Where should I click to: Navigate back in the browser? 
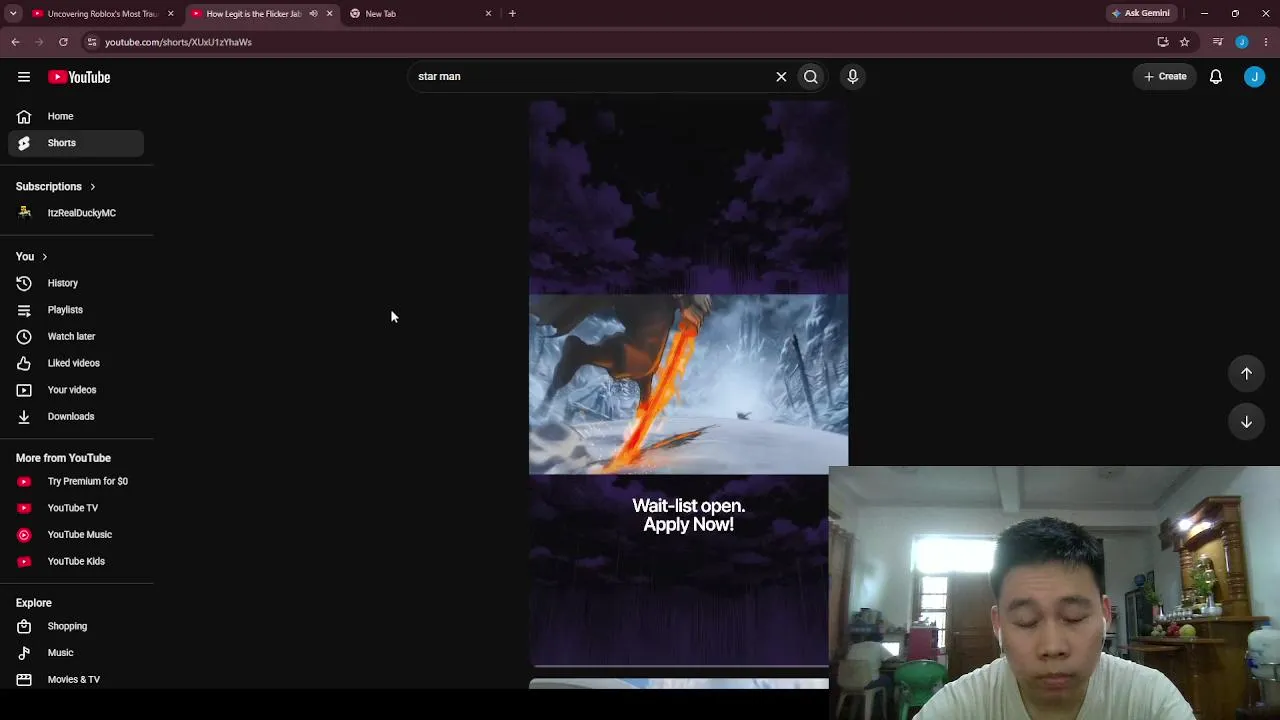[x=15, y=42]
